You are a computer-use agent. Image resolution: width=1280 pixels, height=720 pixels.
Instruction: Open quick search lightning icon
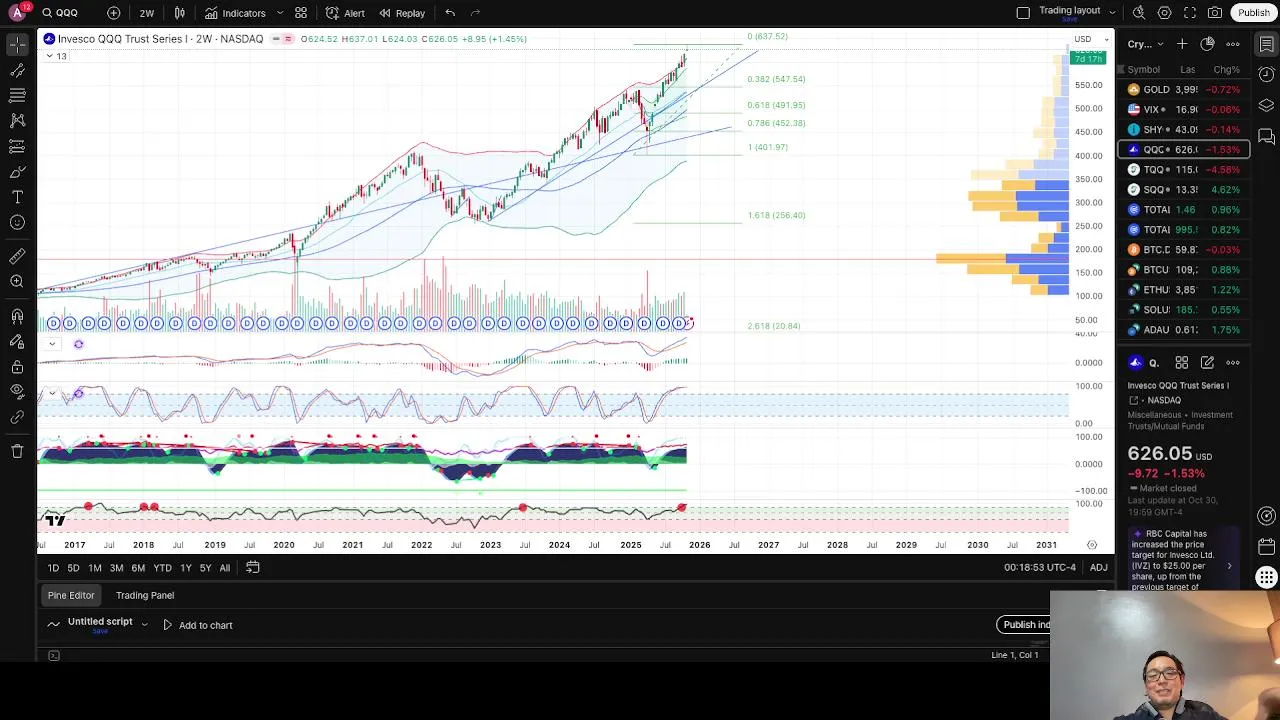pos(1139,13)
